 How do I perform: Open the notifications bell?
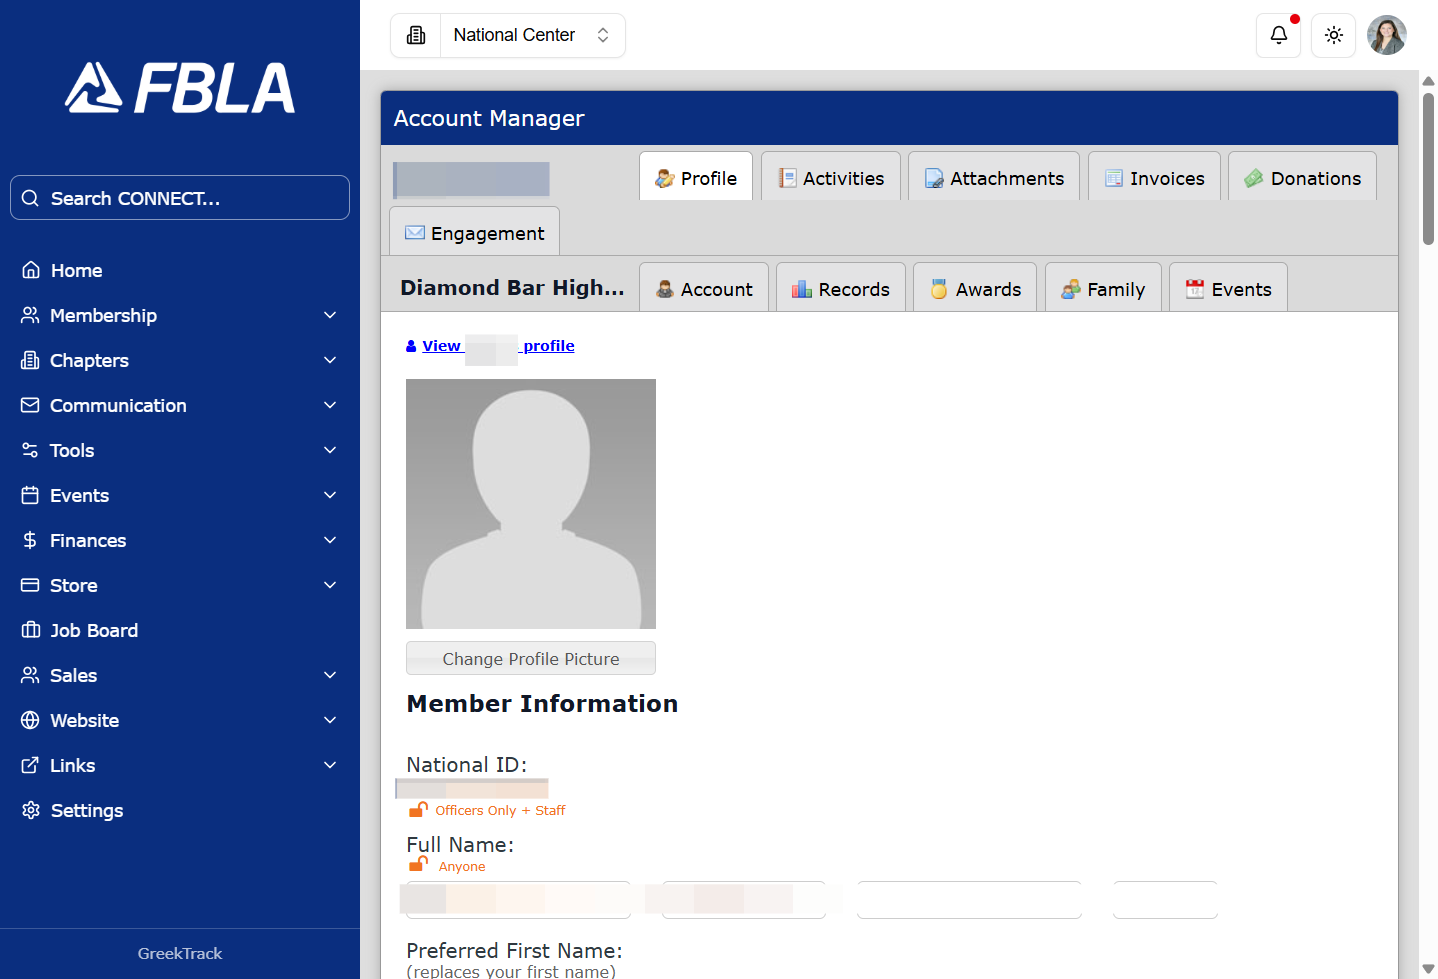[1279, 35]
